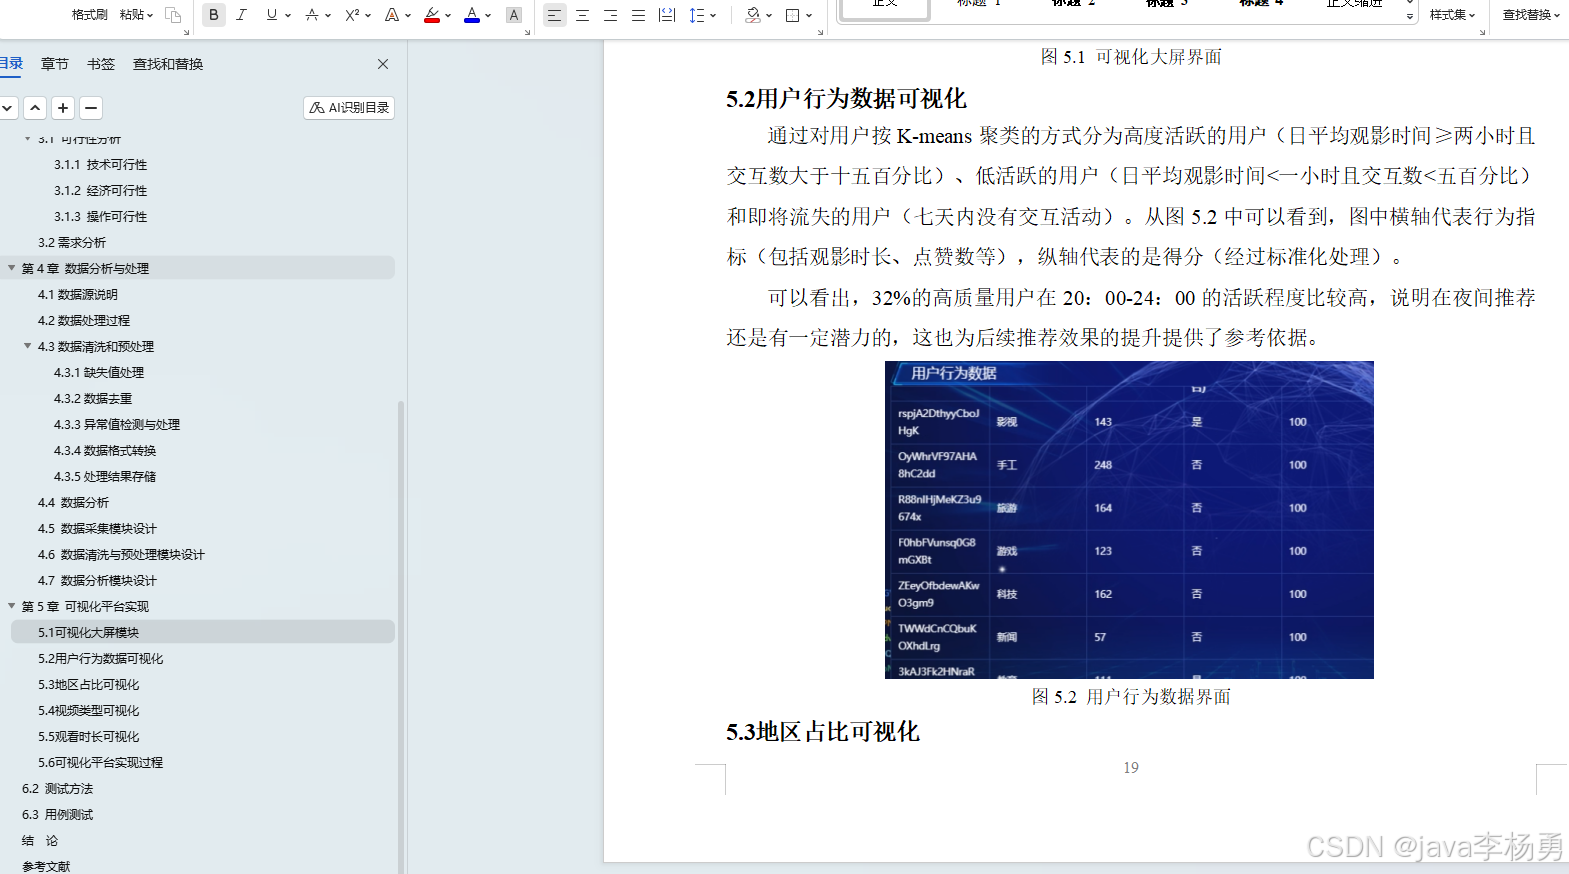Go to 5.6可视化平台实现过程 heading
The height and width of the screenshot is (874, 1569).
100,763
